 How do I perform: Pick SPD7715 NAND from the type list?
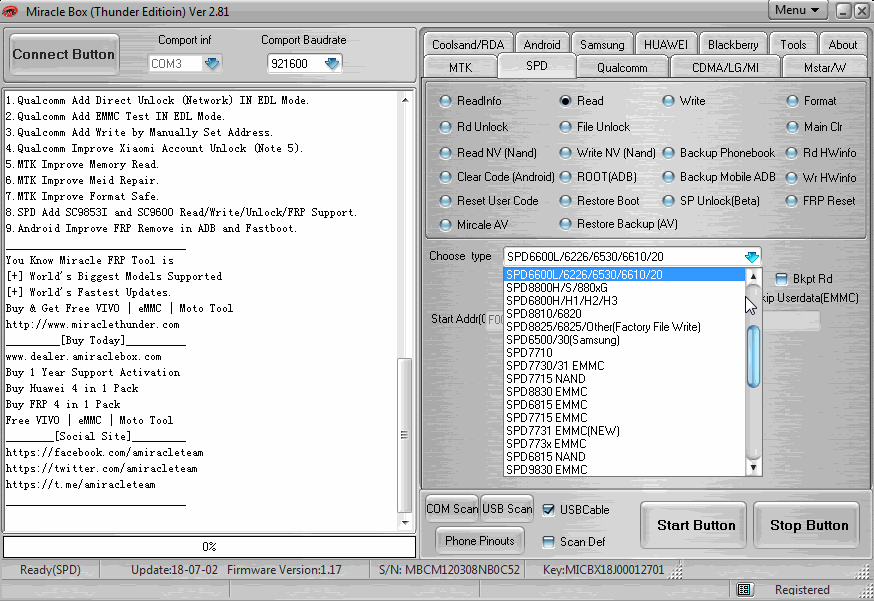[x=624, y=379]
